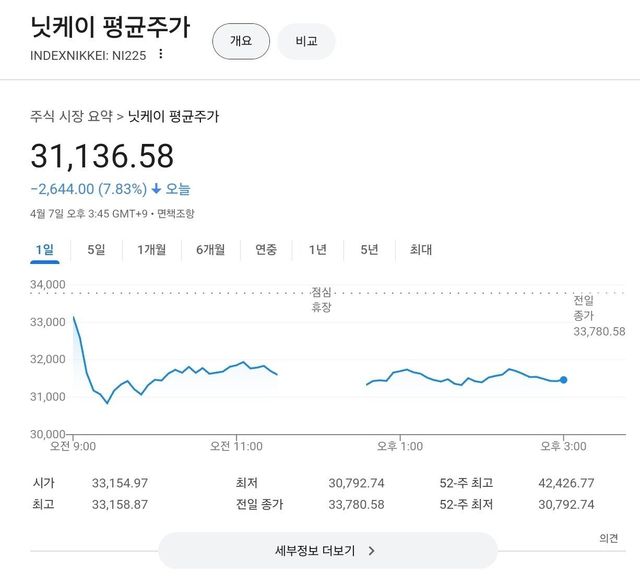Screen dimensions: 640x576
Task: Switch to the 1일 chart tab
Action: (x=44, y=249)
